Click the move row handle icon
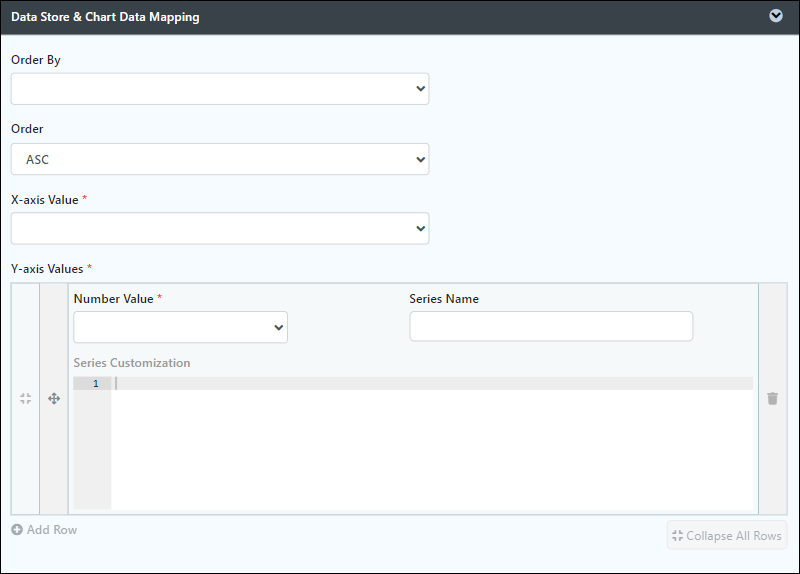The image size is (800, 574). (54, 398)
